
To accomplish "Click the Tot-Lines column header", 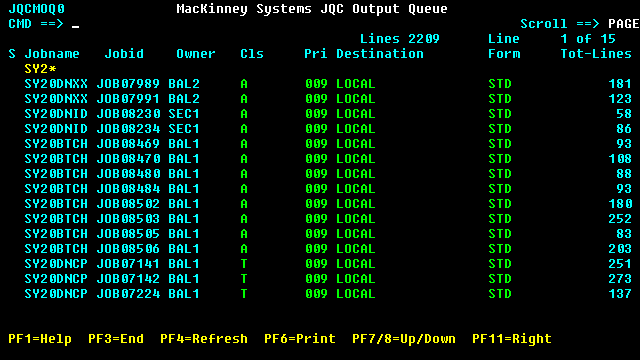I will (596, 54).
